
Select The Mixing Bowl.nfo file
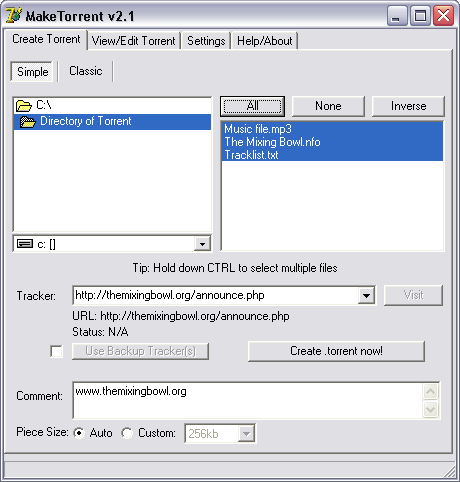pyautogui.click(x=332, y=142)
